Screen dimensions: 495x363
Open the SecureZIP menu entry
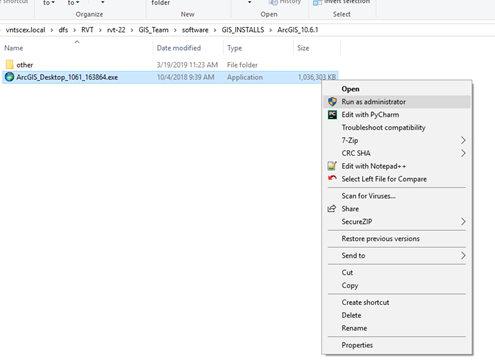click(x=397, y=222)
